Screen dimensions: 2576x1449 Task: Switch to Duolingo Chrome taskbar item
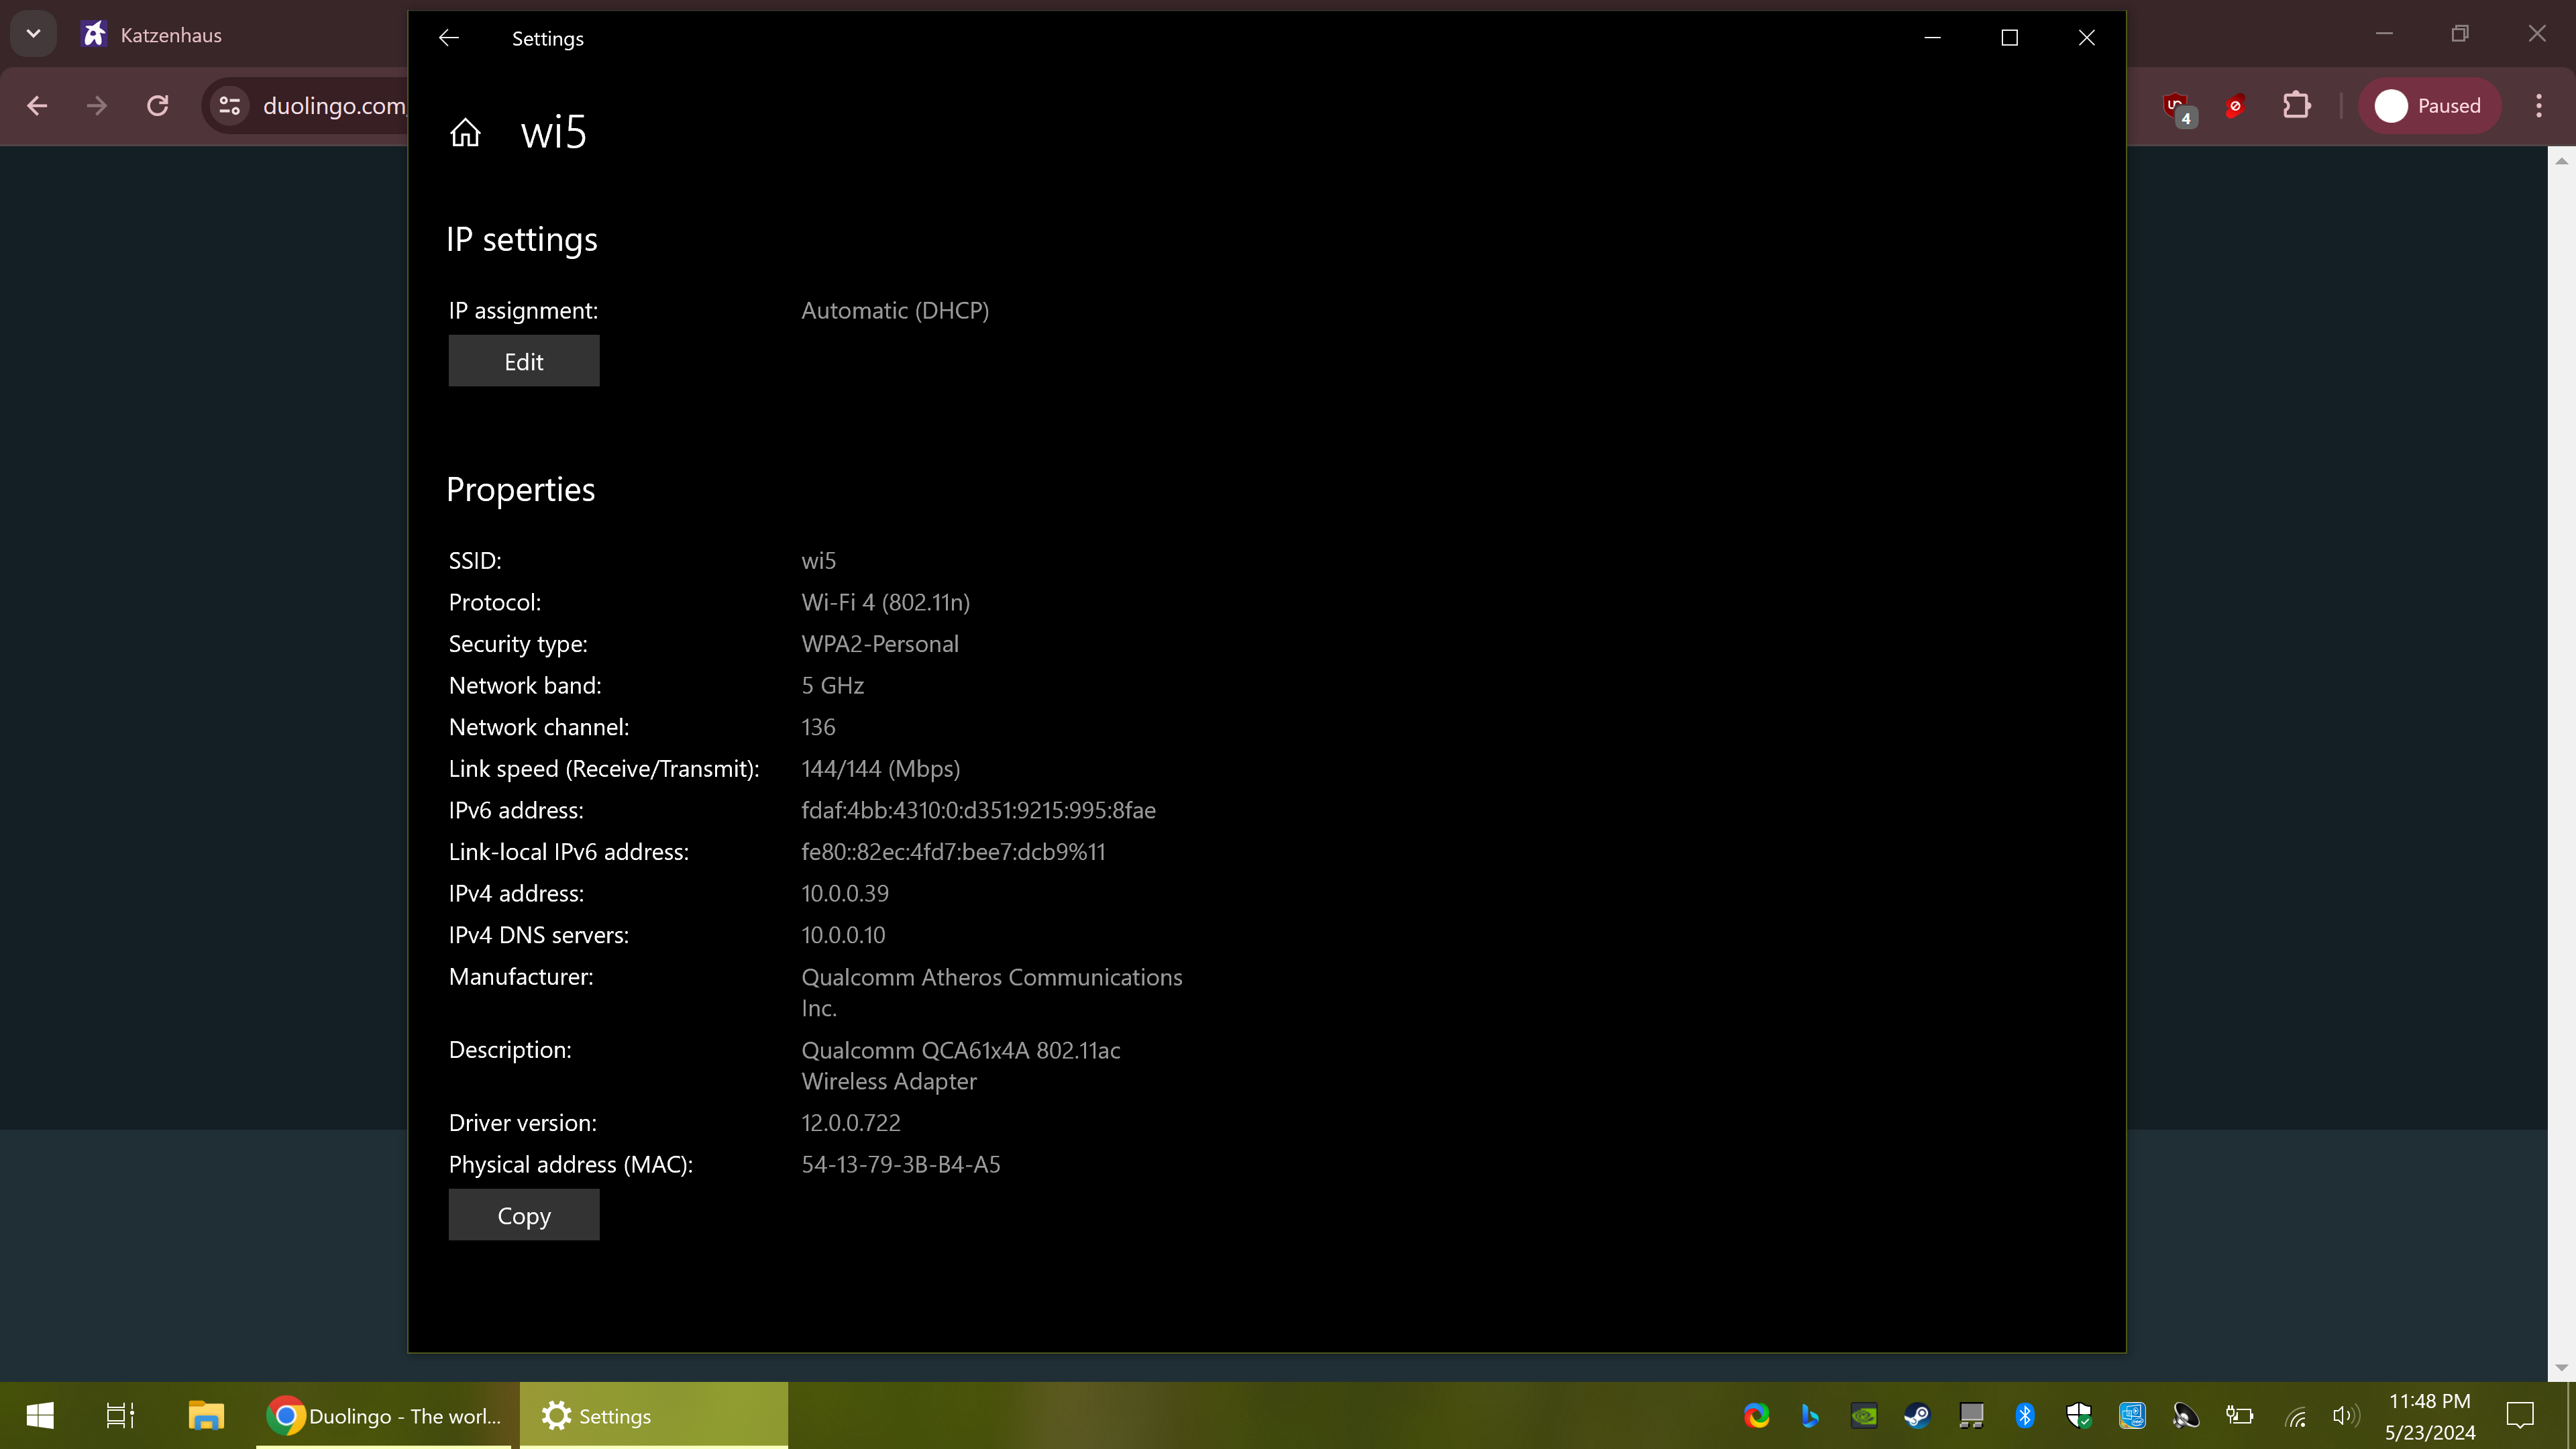point(385,1415)
